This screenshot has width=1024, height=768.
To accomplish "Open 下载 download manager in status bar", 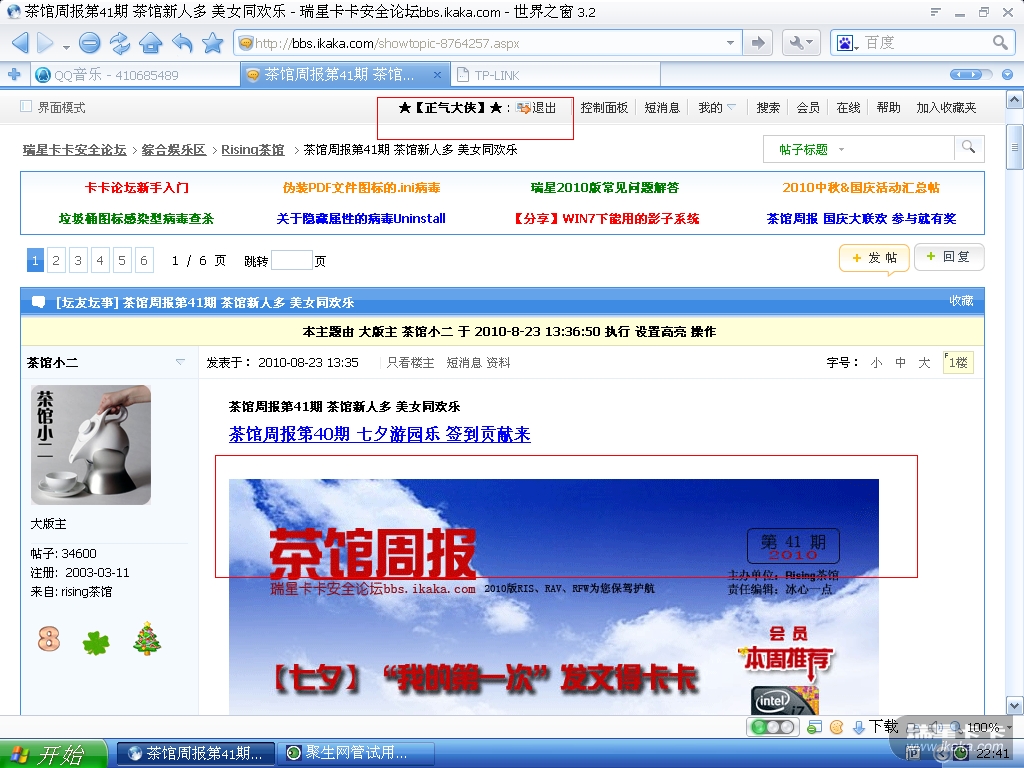I will [x=876, y=727].
